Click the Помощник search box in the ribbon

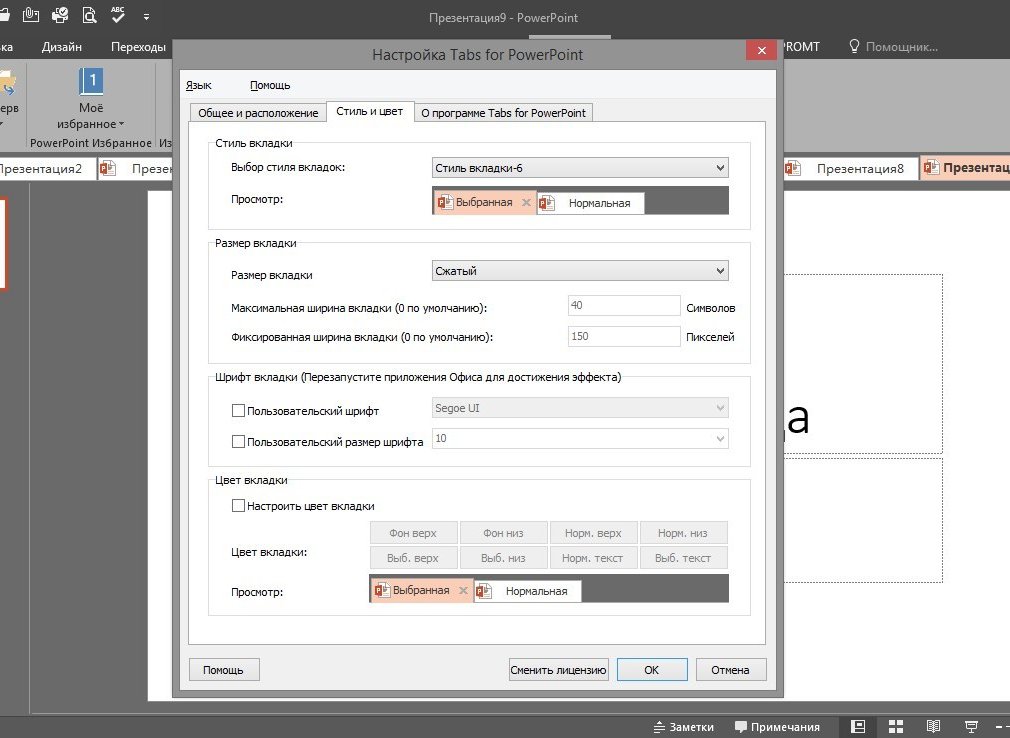[901, 46]
